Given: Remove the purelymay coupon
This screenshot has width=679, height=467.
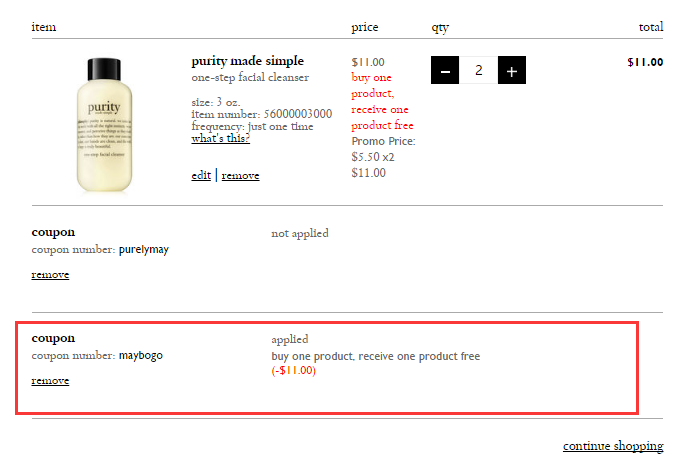Looking at the screenshot, I should tap(50, 275).
